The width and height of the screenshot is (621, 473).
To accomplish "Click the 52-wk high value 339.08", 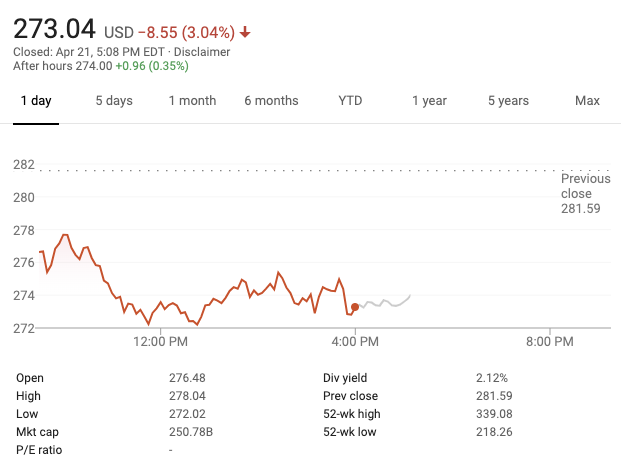I will click(495, 414).
